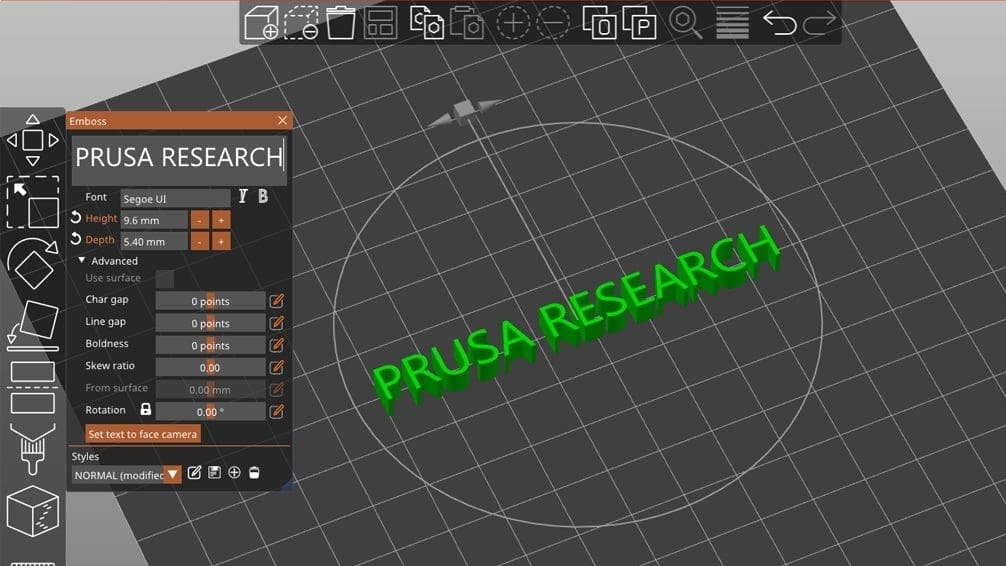Click the Add object toolbar icon
The image size is (1006, 566).
[261, 23]
